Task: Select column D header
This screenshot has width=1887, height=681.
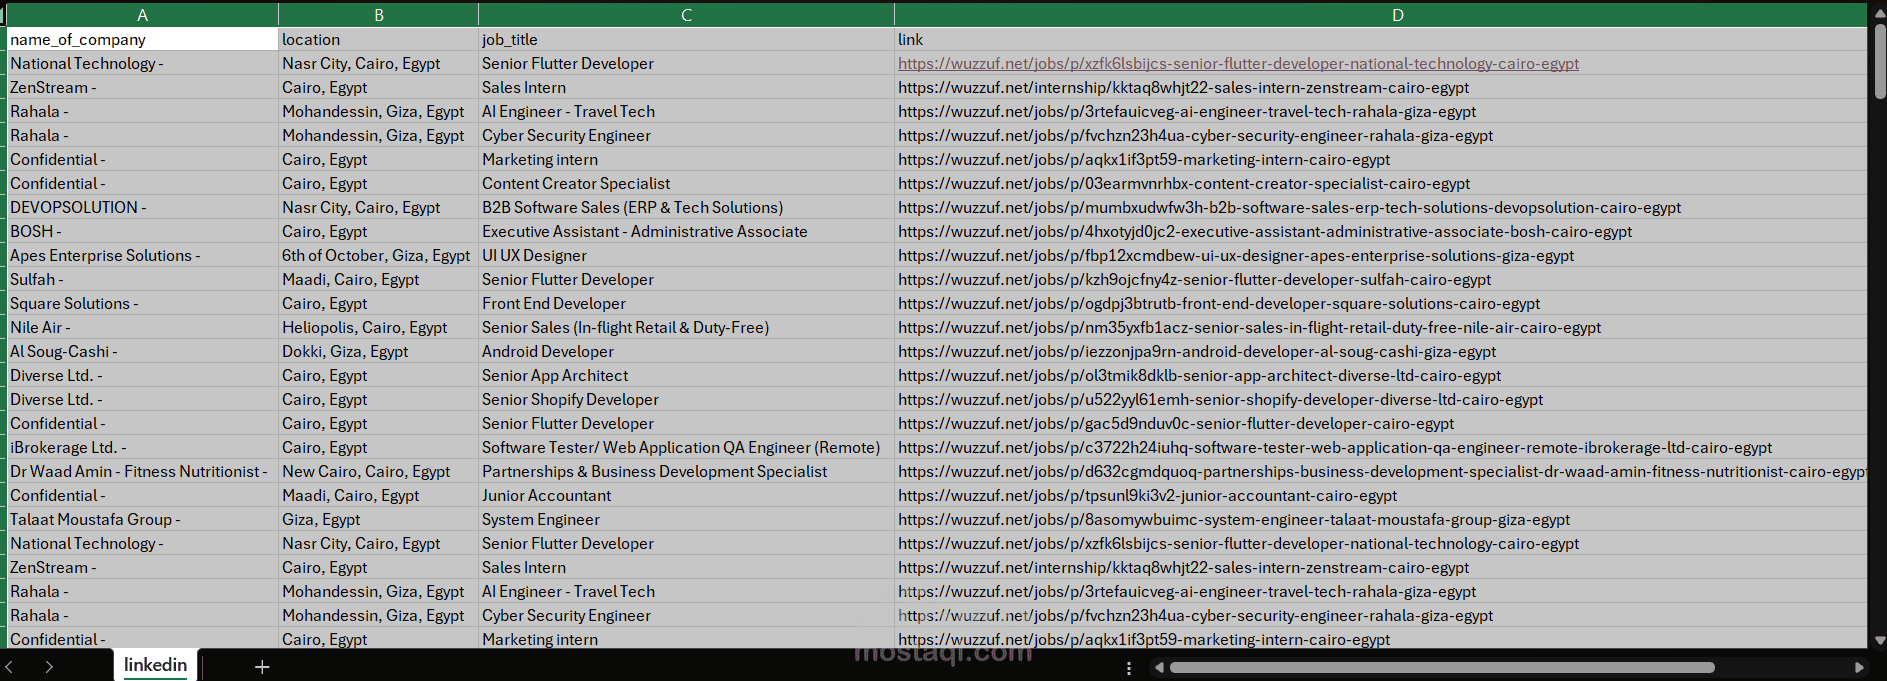Action: pos(1380,15)
